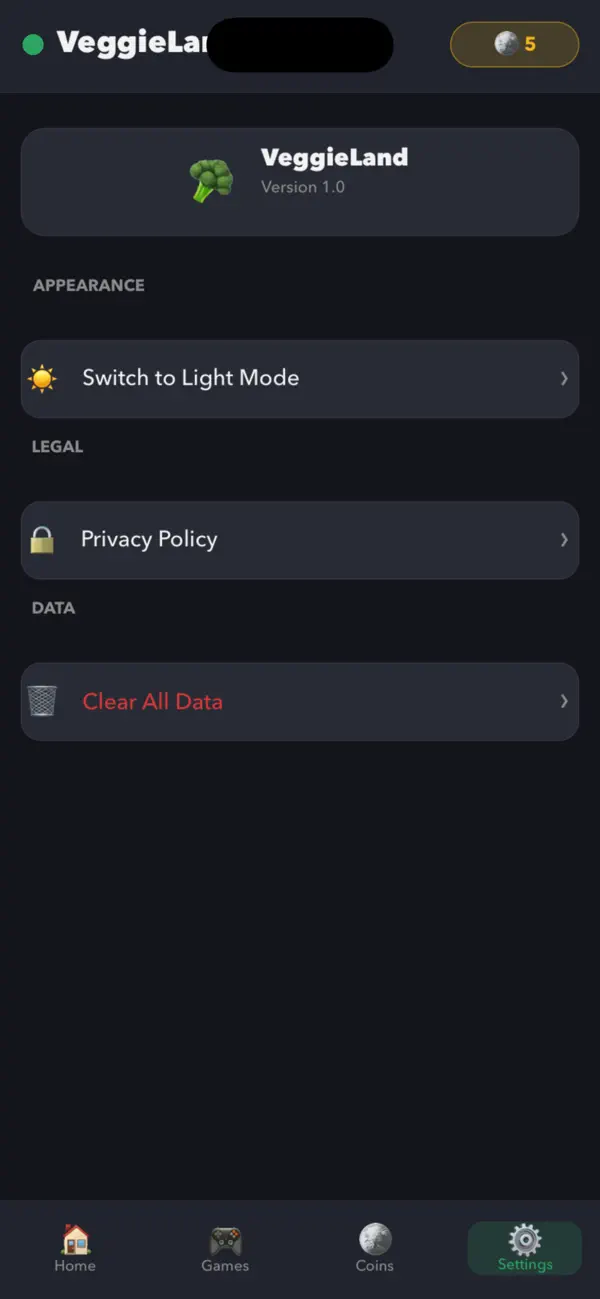Screen dimensions: 600x1299
Task: Tap the moon coin icon in bottom bar
Action: click(375, 1239)
